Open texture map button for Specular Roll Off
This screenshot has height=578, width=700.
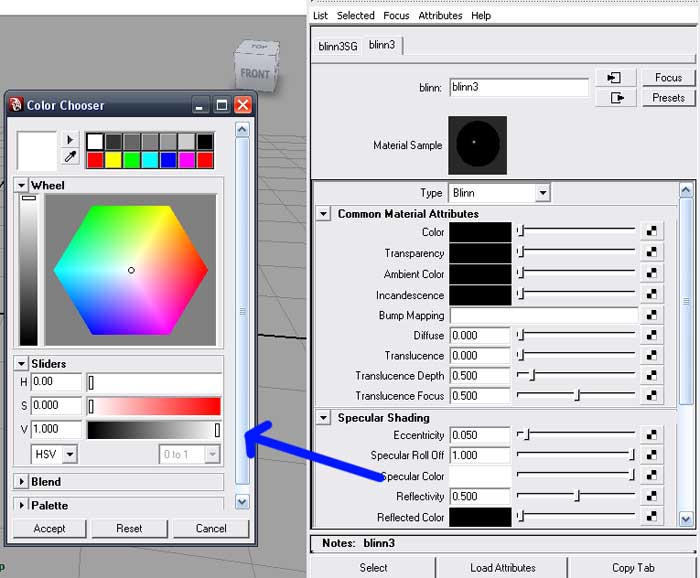[651, 455]
